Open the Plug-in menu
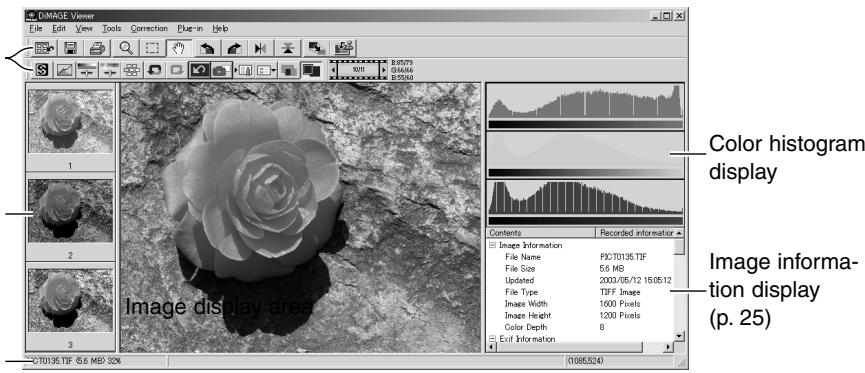865x373 pixels. [190, 28]
